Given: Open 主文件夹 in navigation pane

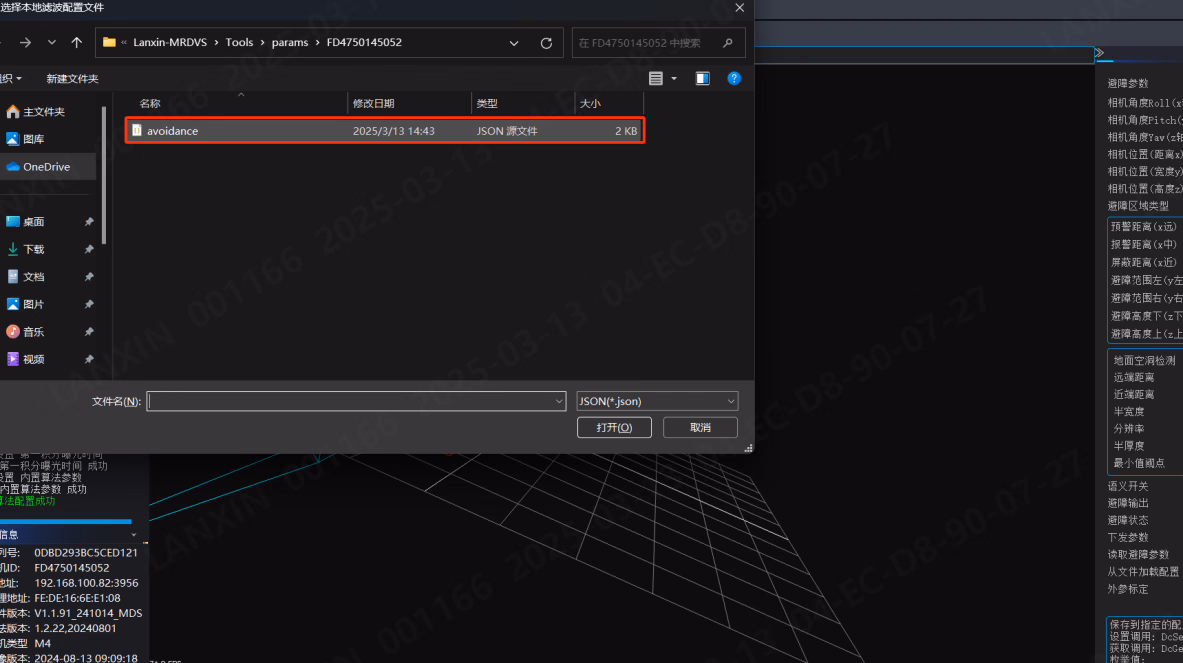Looking at the screenshot, I should coord(44,112).
